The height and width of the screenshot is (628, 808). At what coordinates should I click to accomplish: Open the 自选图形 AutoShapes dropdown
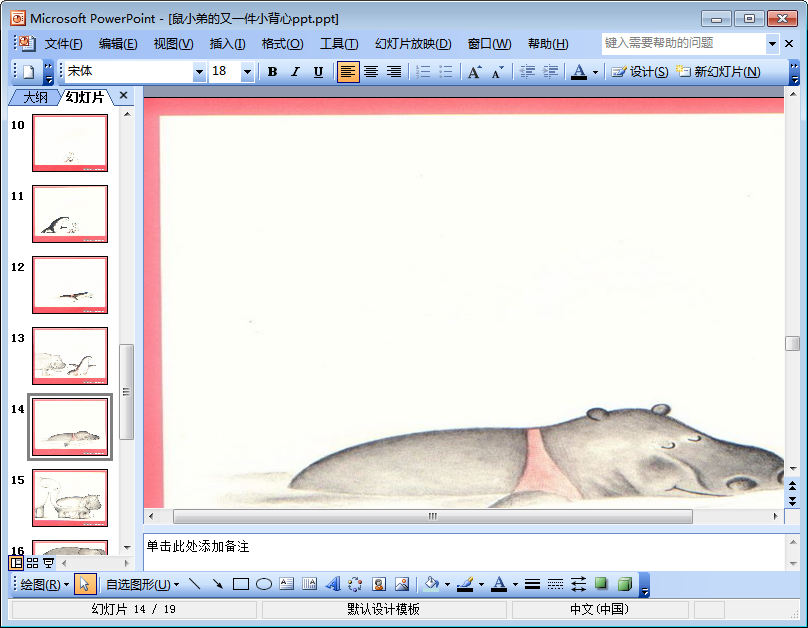[142, 584]
